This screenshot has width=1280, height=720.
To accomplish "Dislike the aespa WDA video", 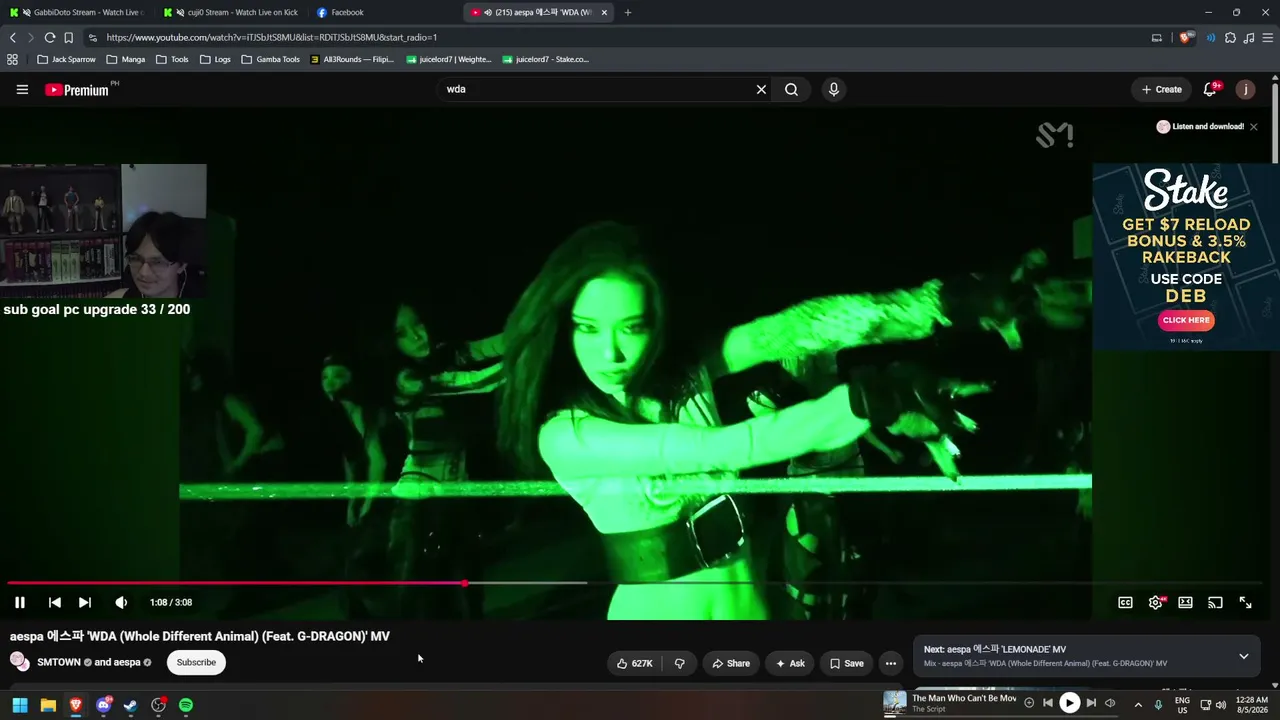I will tap(679, 663).
